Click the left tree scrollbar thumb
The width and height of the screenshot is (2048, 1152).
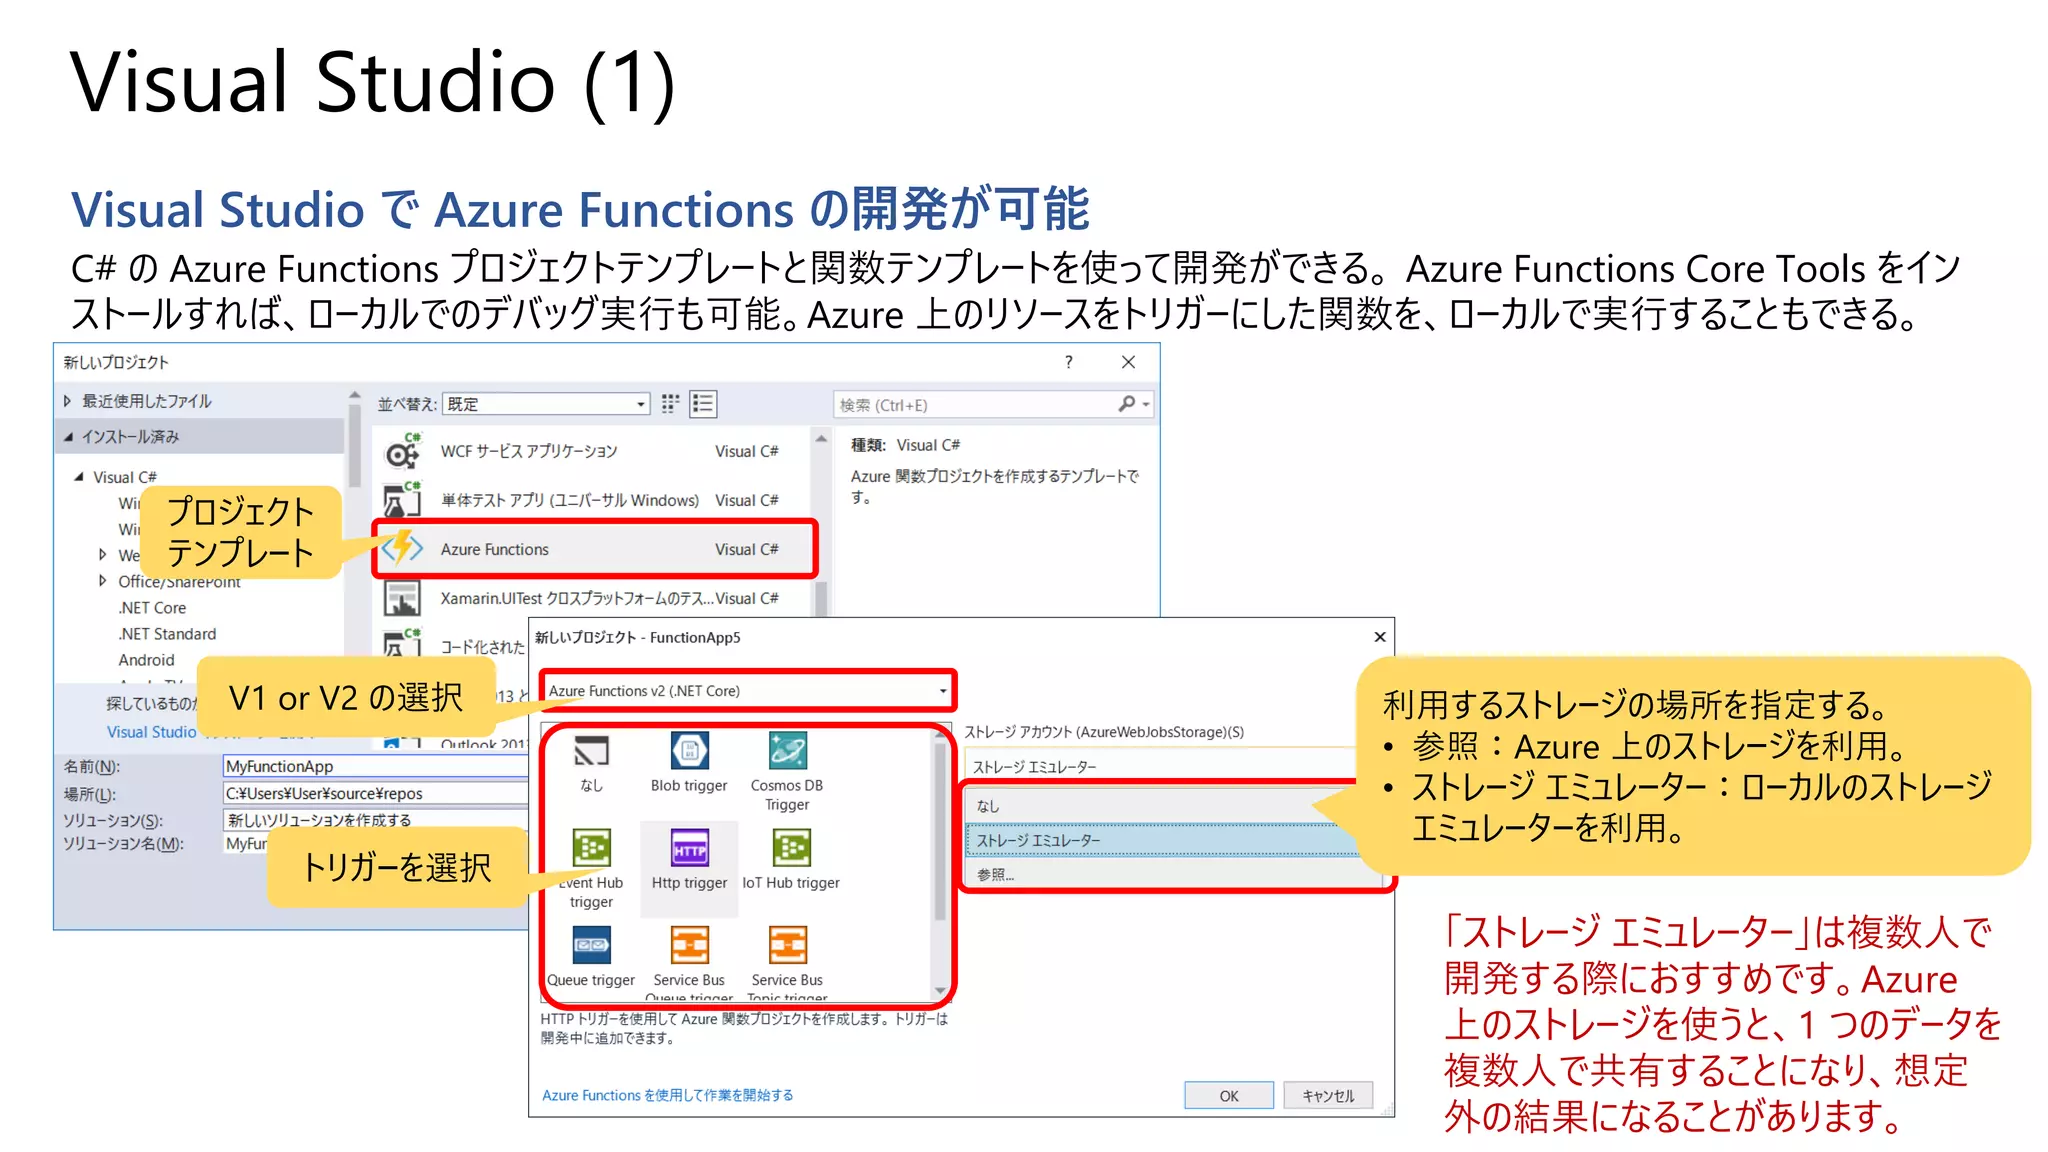(x=354, y=445)
